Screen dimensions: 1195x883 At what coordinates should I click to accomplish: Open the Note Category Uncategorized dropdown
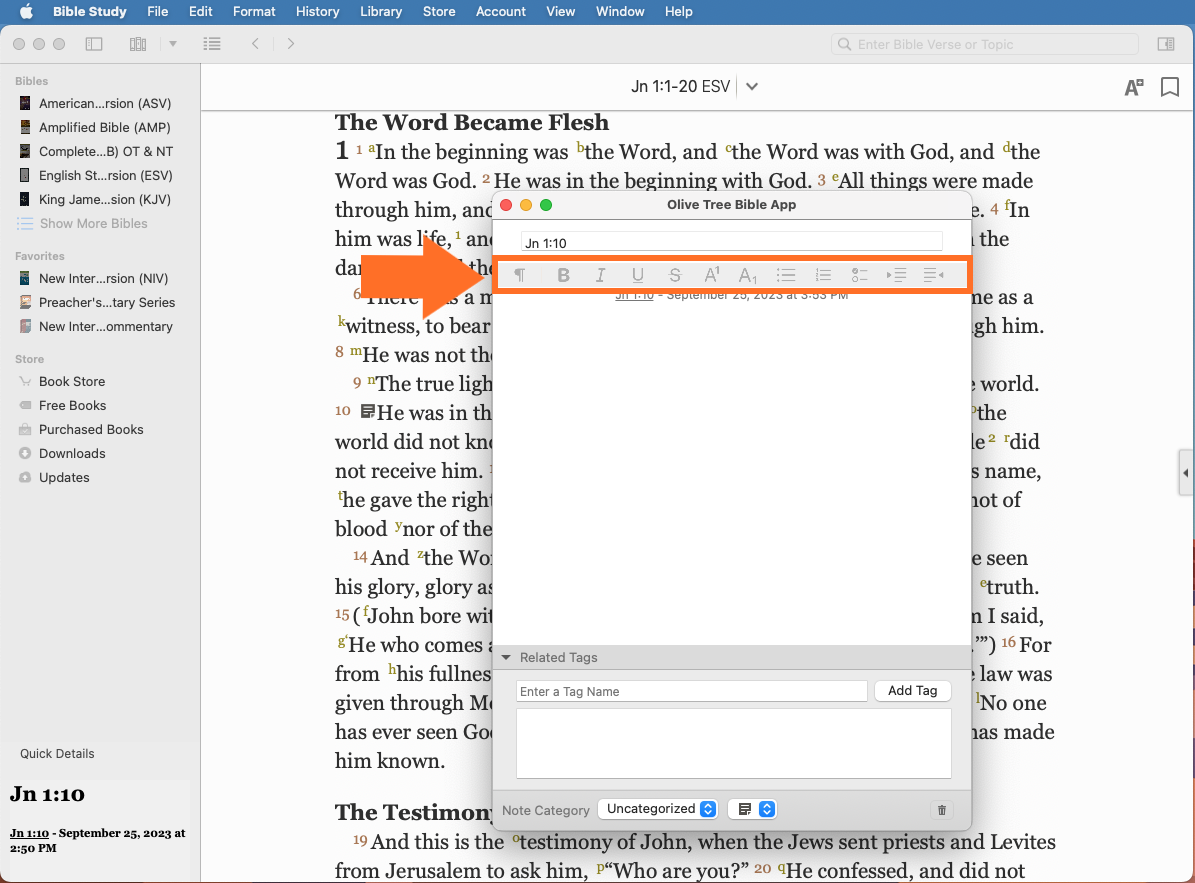click(x=660, y=809)
